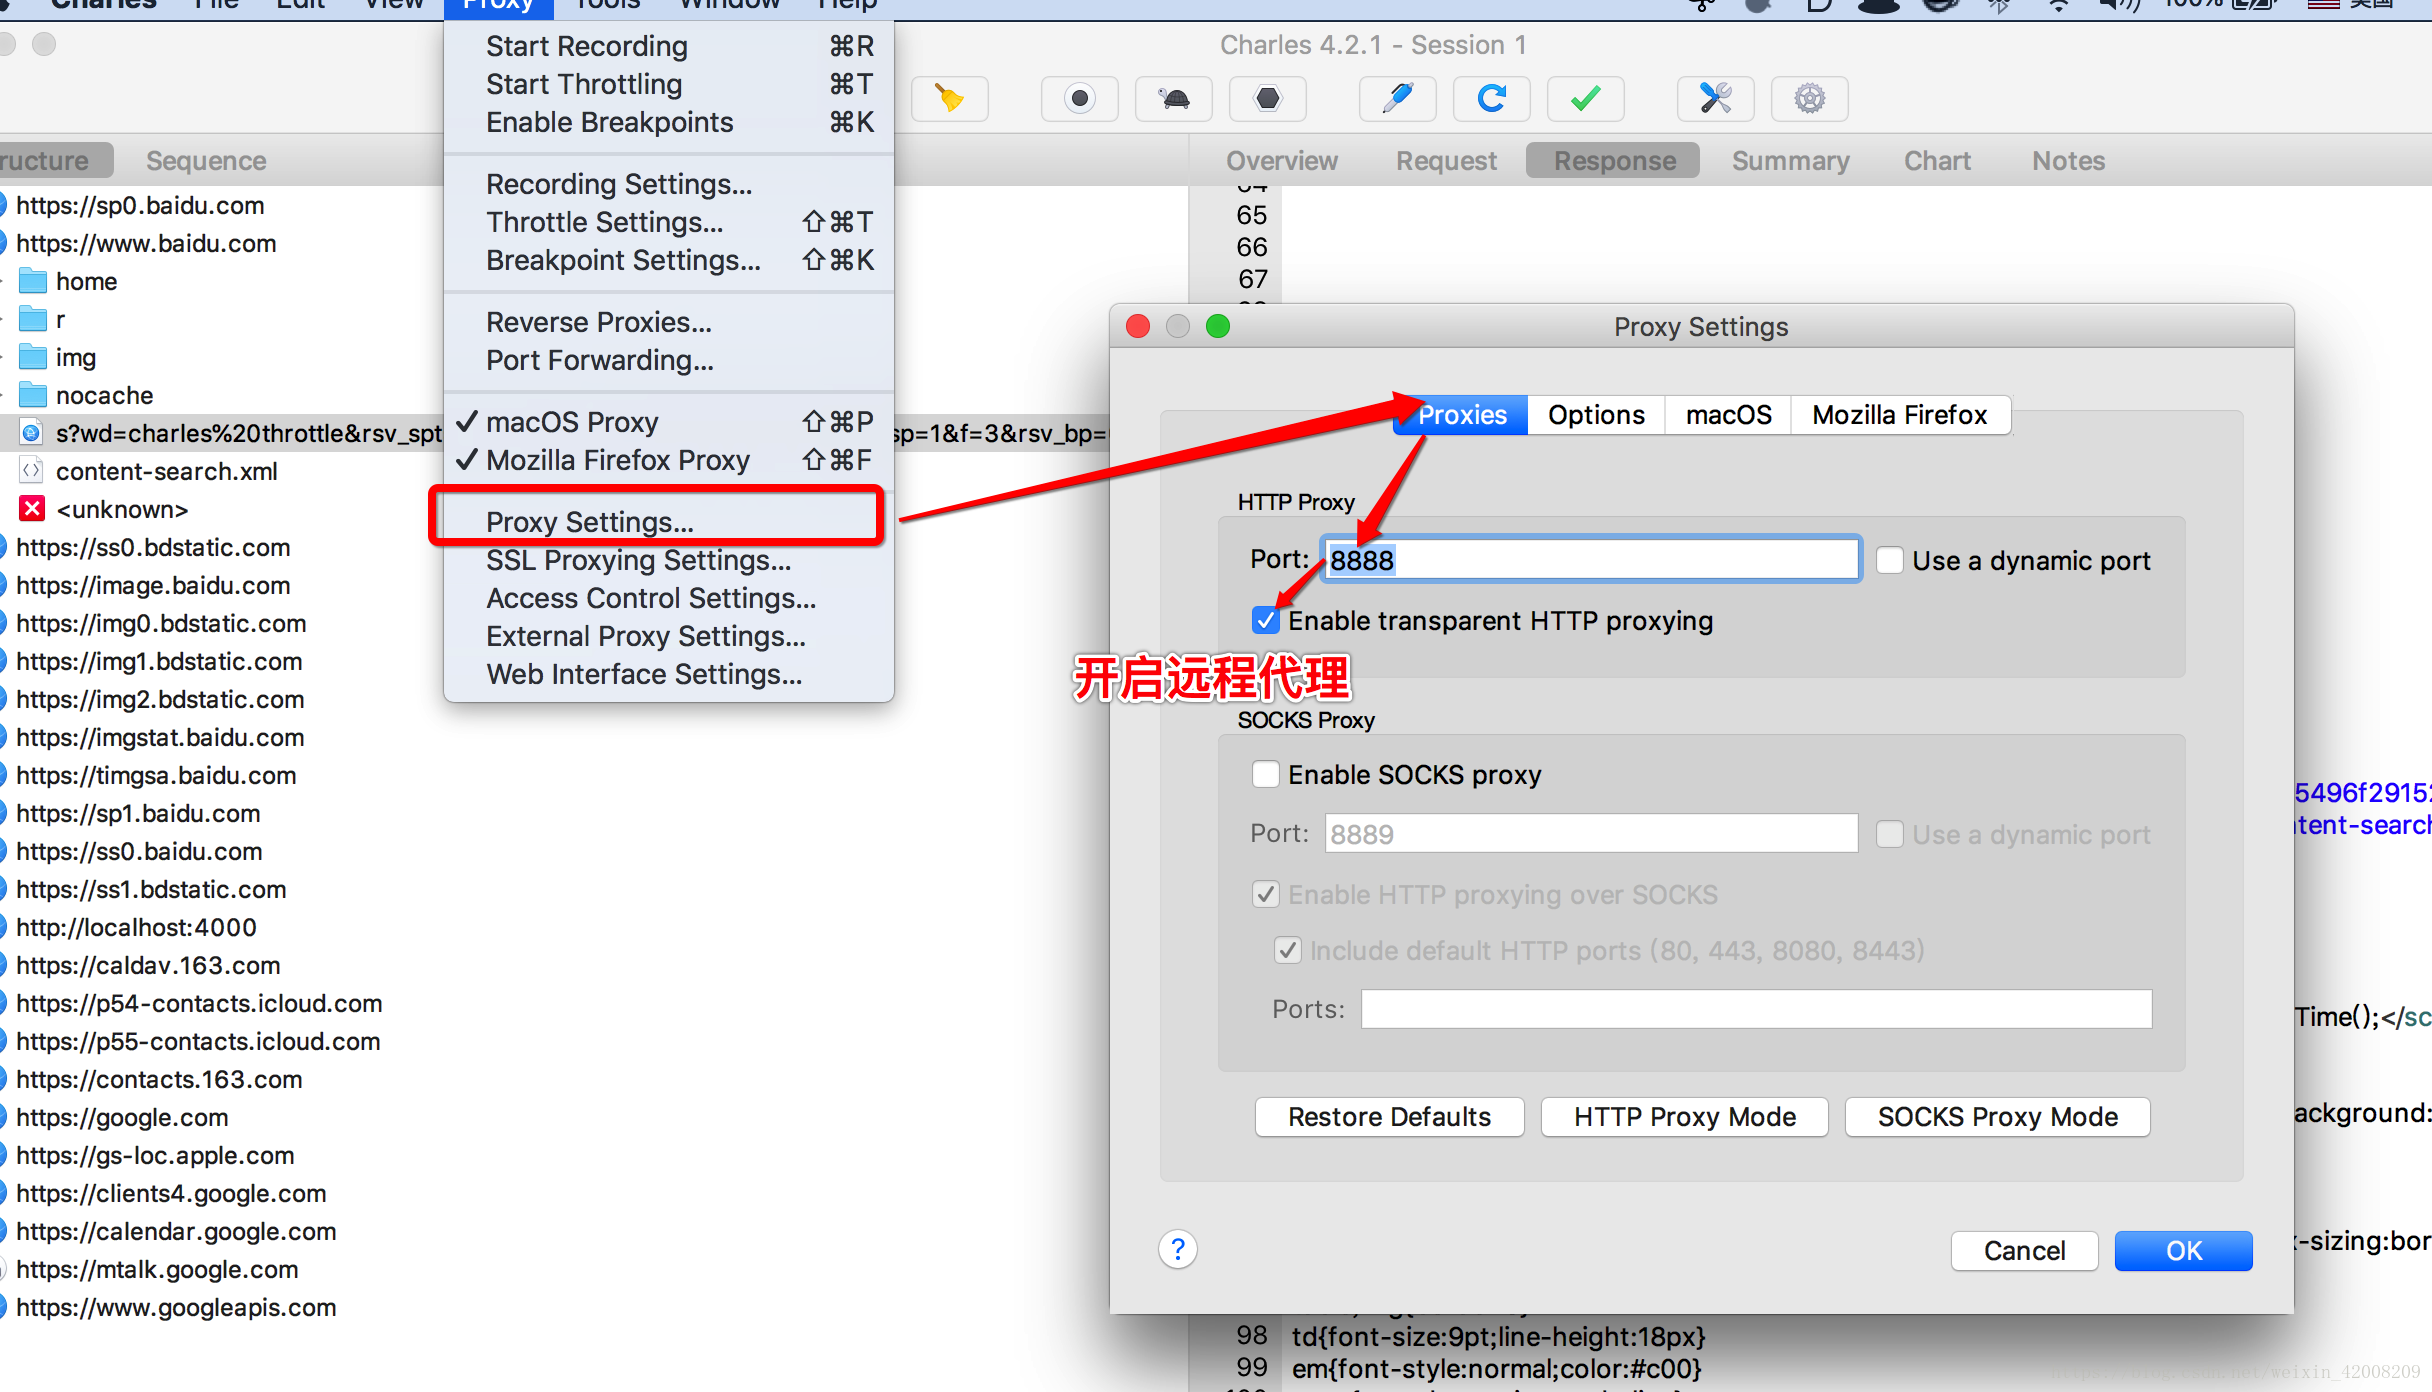Click the red X unknown request icon
The width and height of the screenshot is (2432, 1392).
[32, 509]
